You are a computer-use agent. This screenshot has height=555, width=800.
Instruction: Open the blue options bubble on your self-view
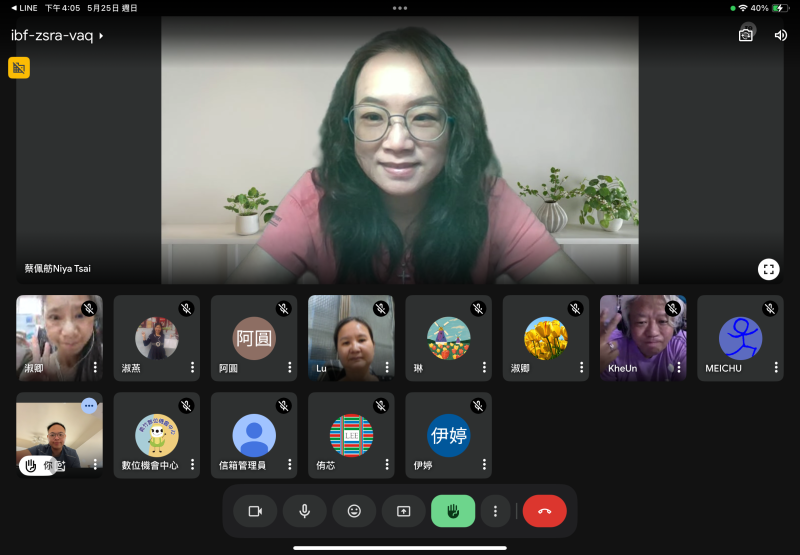pyautogui.click(x=89, y=405)
